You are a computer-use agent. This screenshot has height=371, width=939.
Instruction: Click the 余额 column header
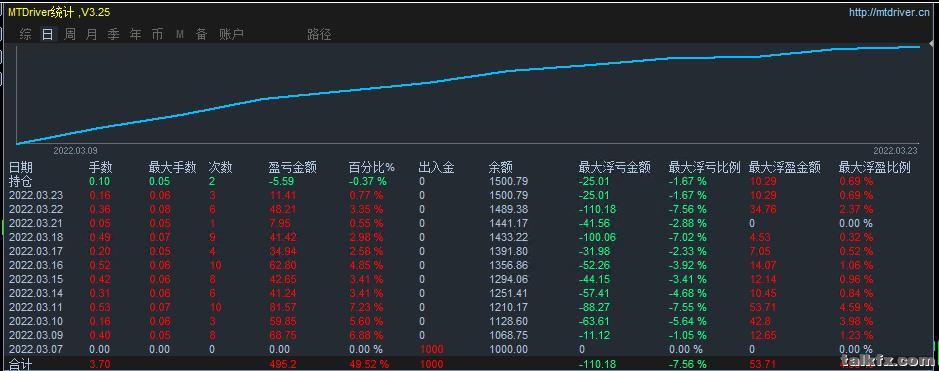pos(501,168)
